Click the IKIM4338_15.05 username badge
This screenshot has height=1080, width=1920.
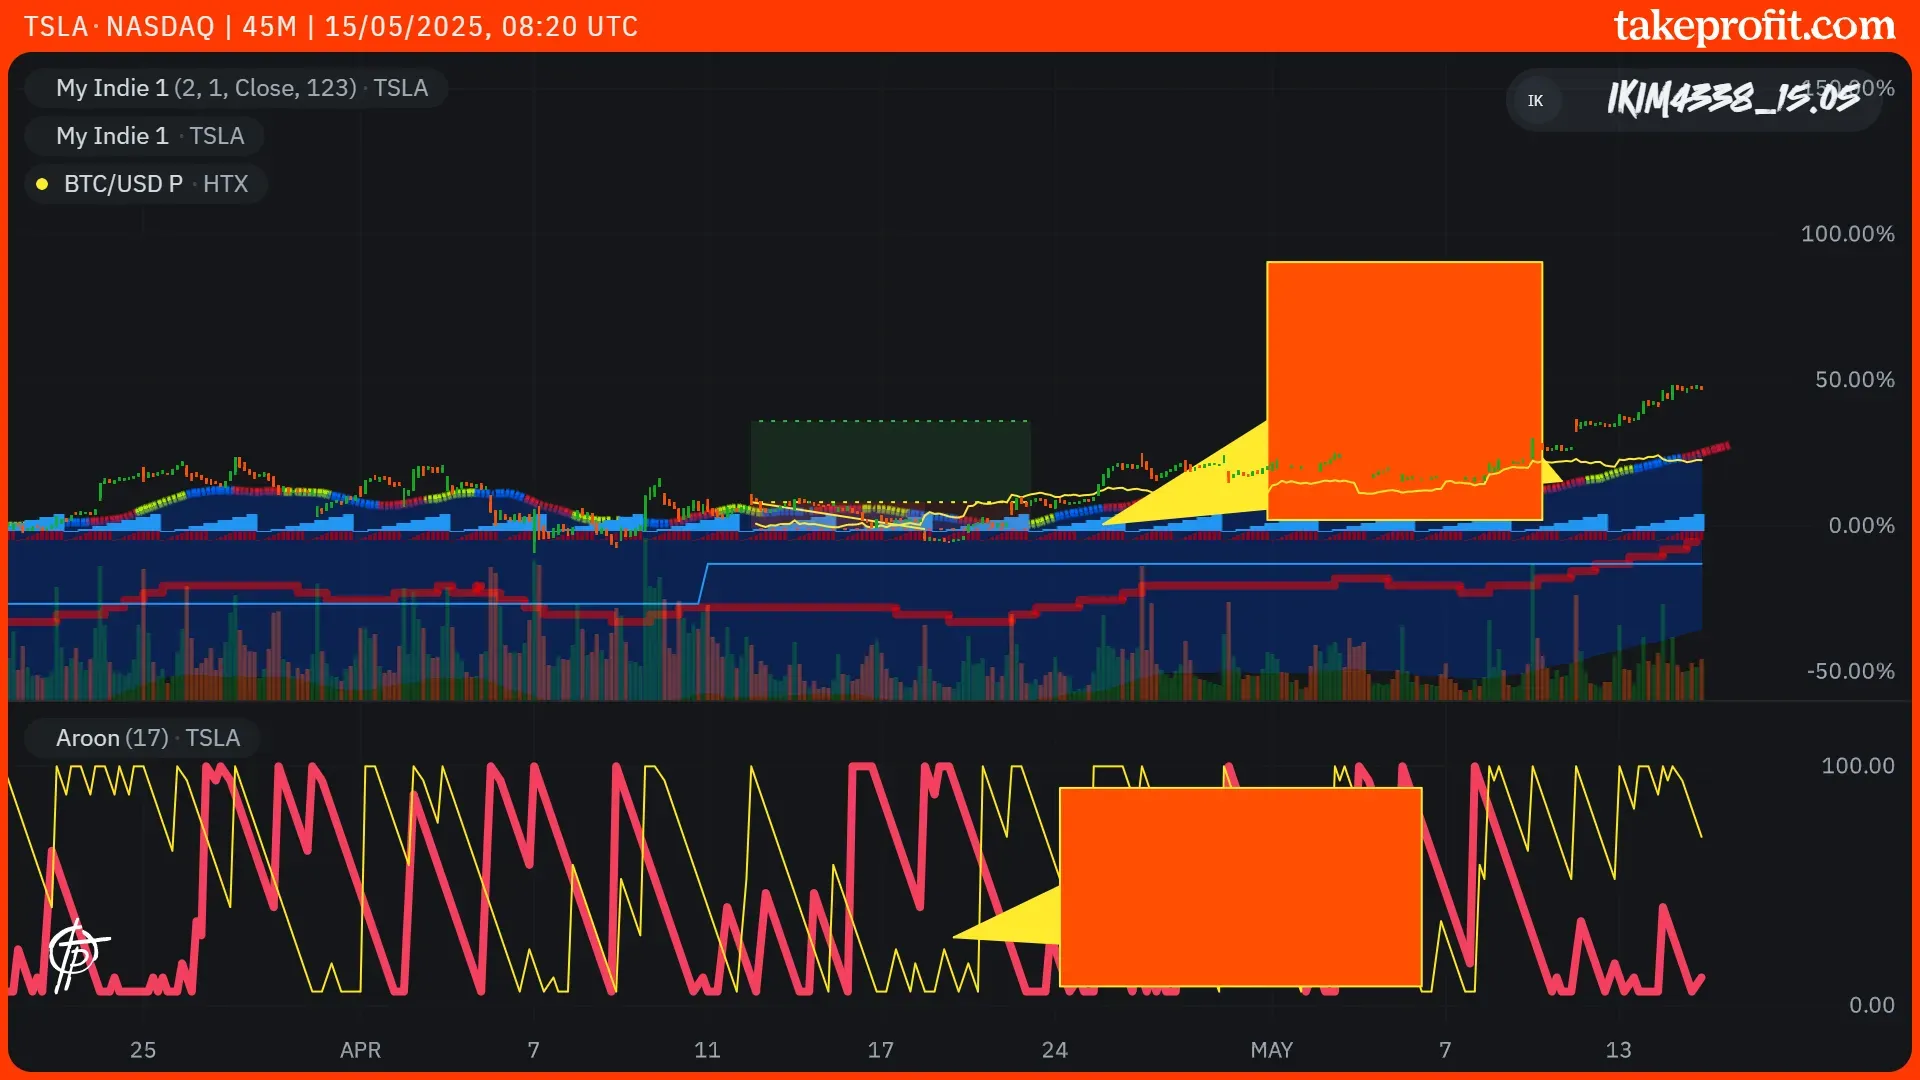1732,98
